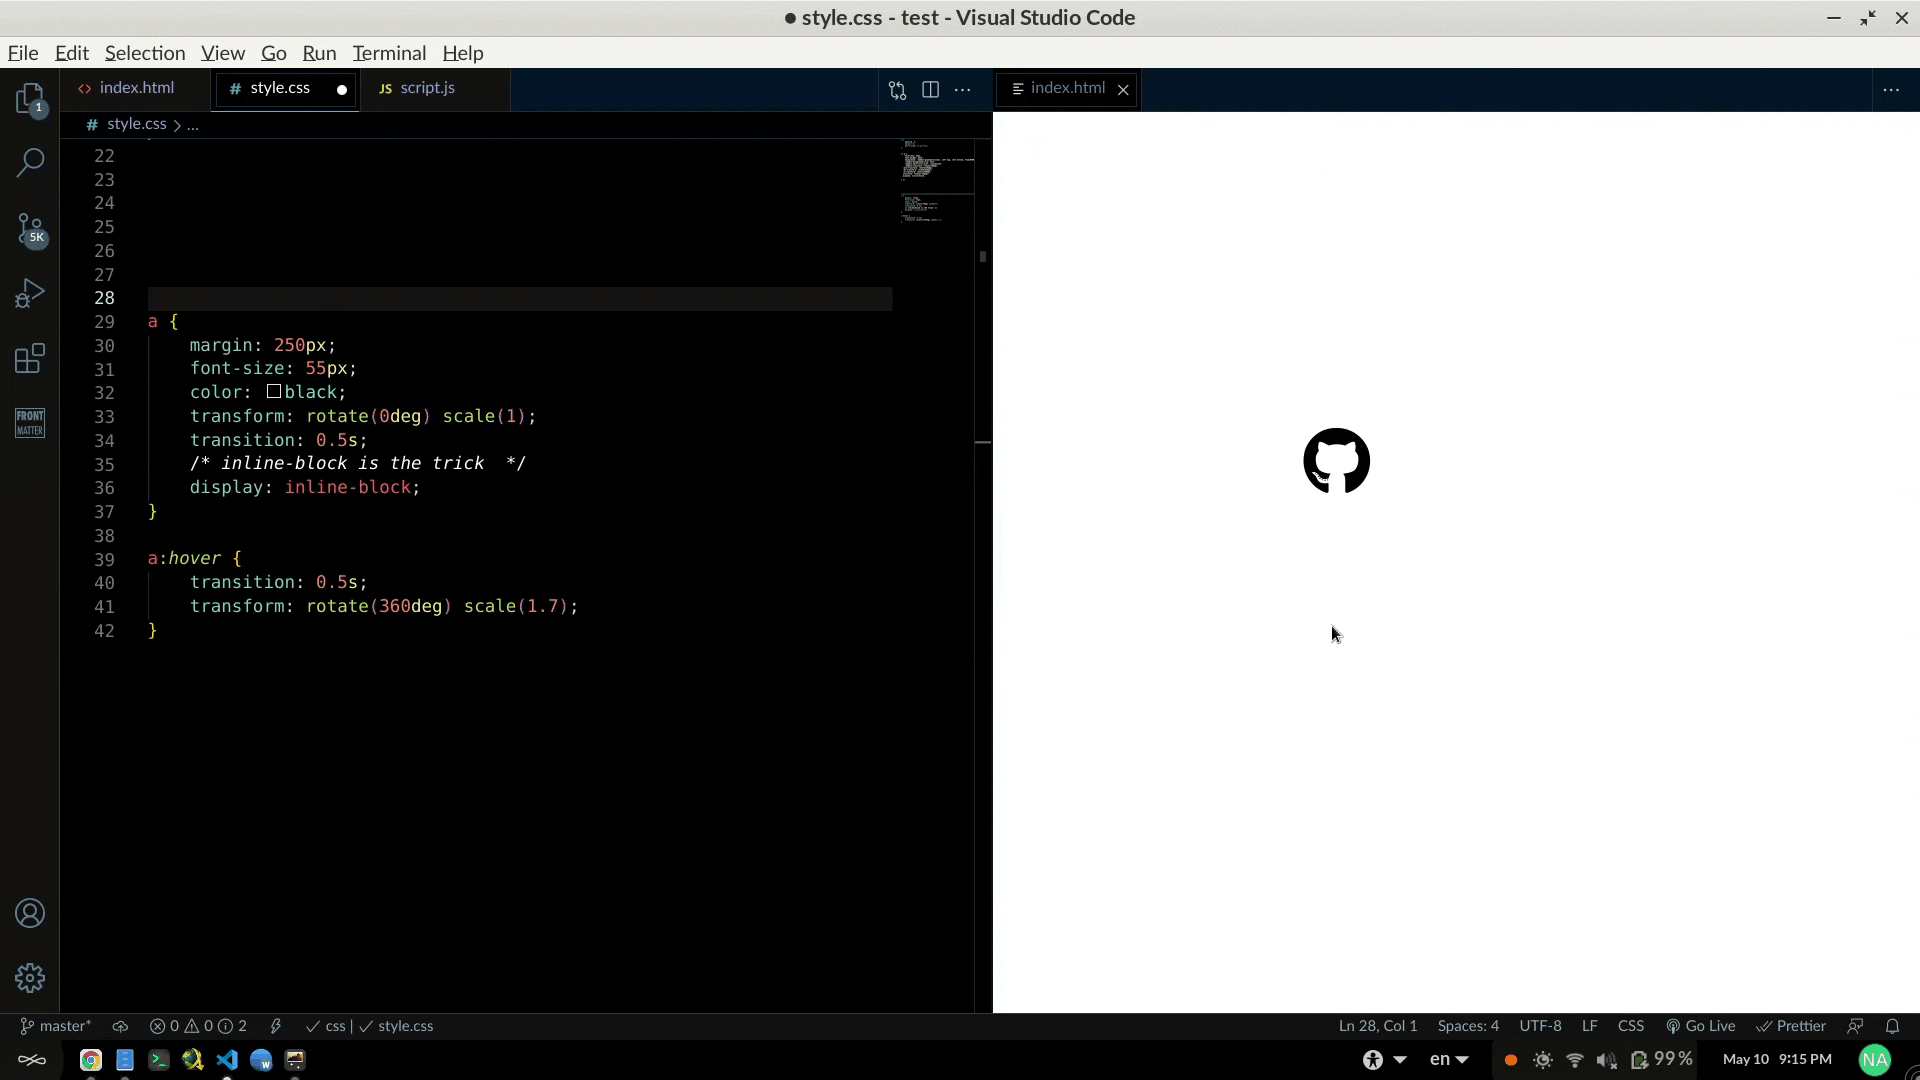Switch to the index.html editor tab

(137, 87)
